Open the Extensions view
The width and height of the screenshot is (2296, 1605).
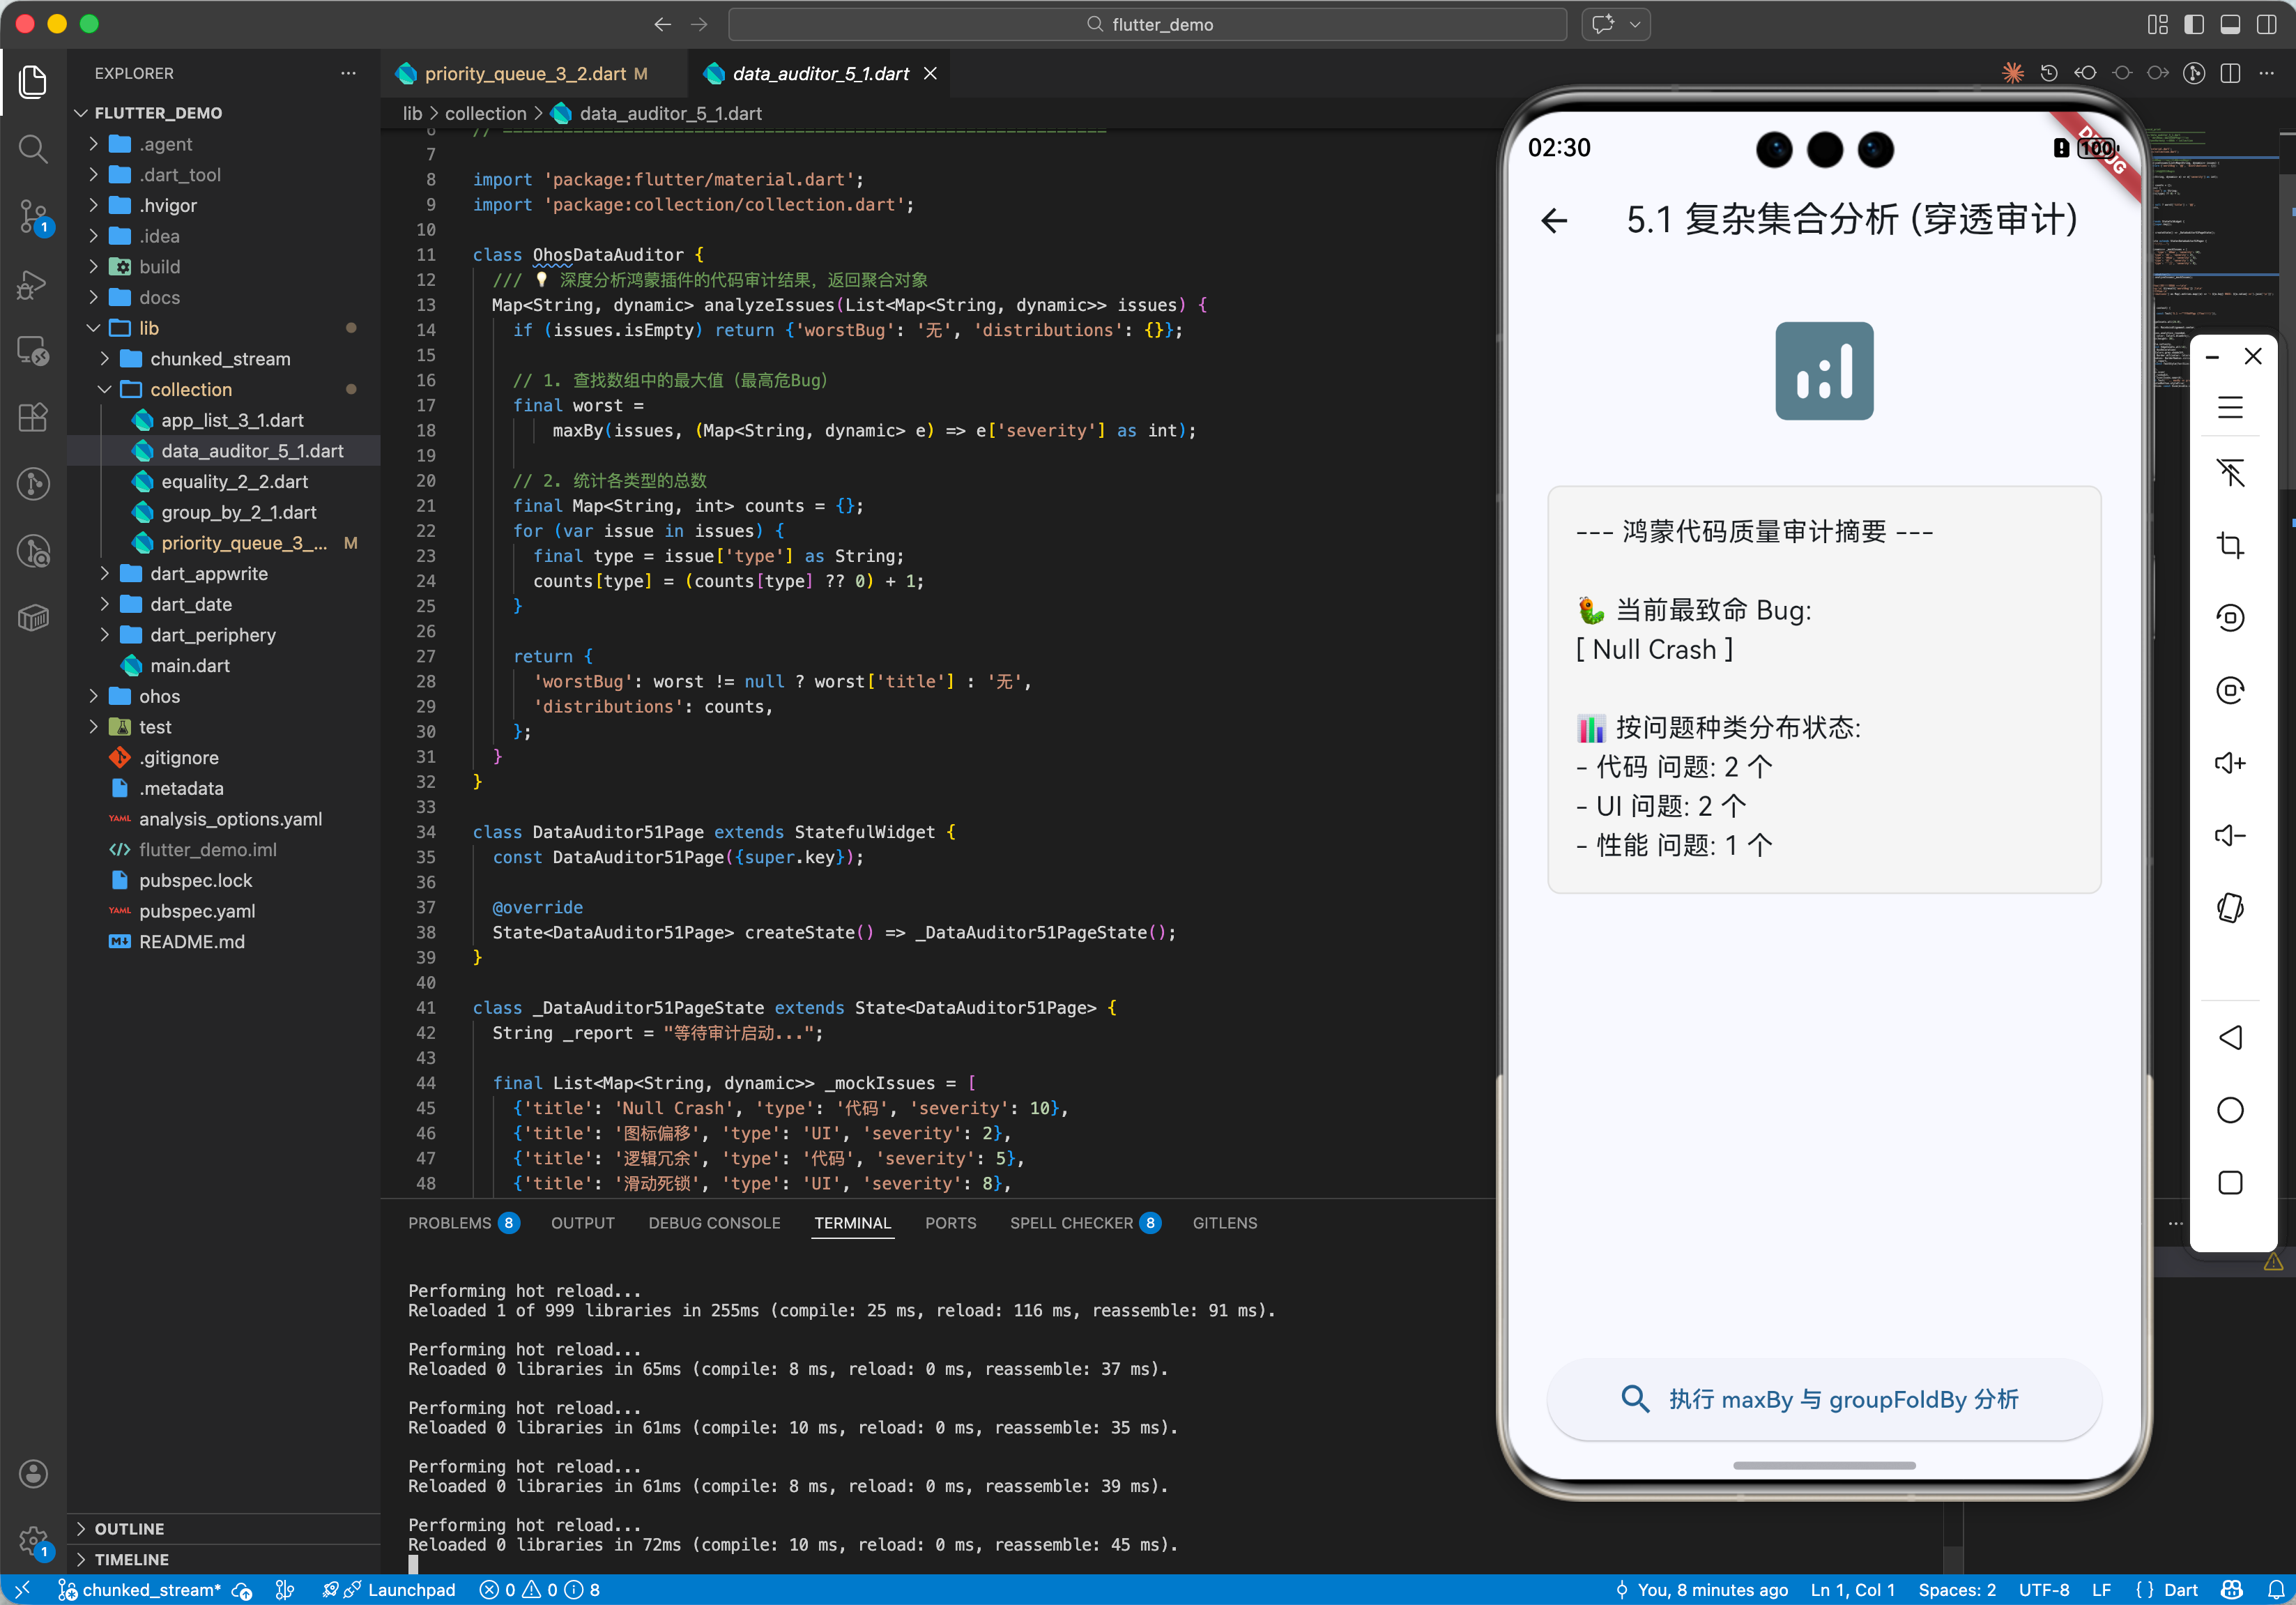click(x=33, y=418)
